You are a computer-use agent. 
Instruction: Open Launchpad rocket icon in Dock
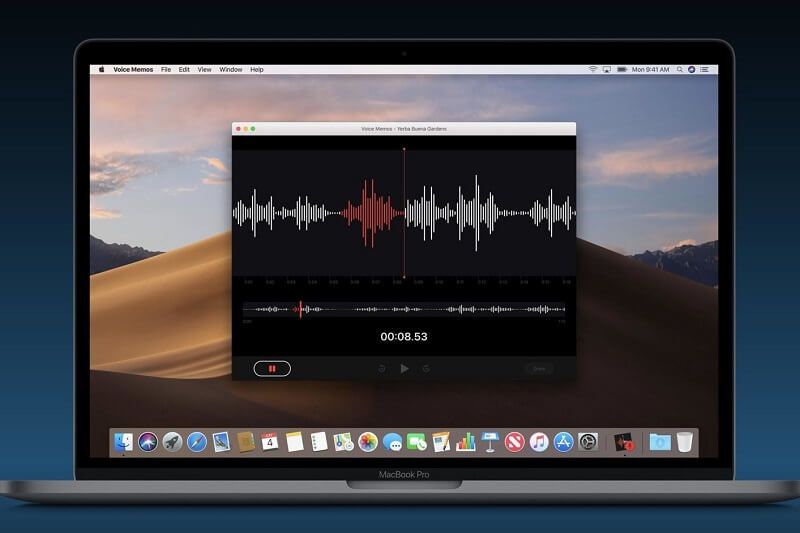(x=172, y=442)
